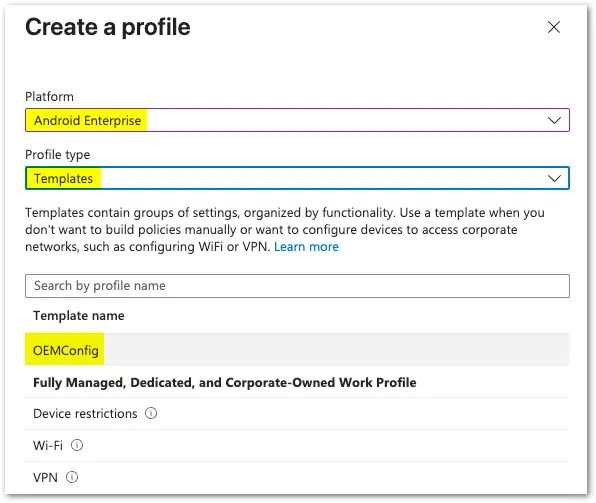The width and height of the screenshot is (596, 503).
Task: Click the OEMConfig highlighted row background
Action: [297, 349]
